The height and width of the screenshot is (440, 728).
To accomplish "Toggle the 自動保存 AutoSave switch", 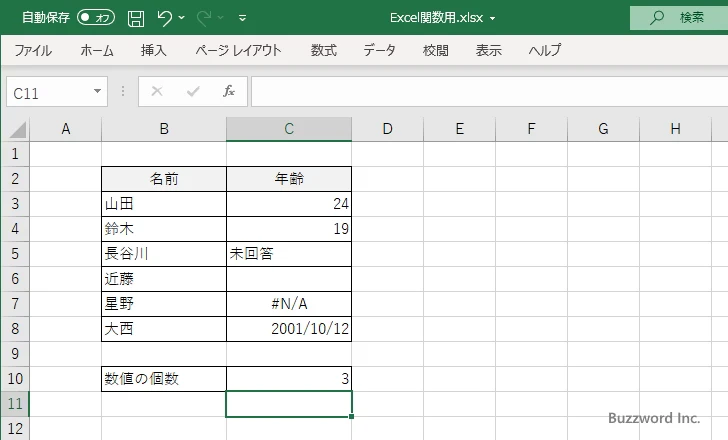I will pos(96,18).
